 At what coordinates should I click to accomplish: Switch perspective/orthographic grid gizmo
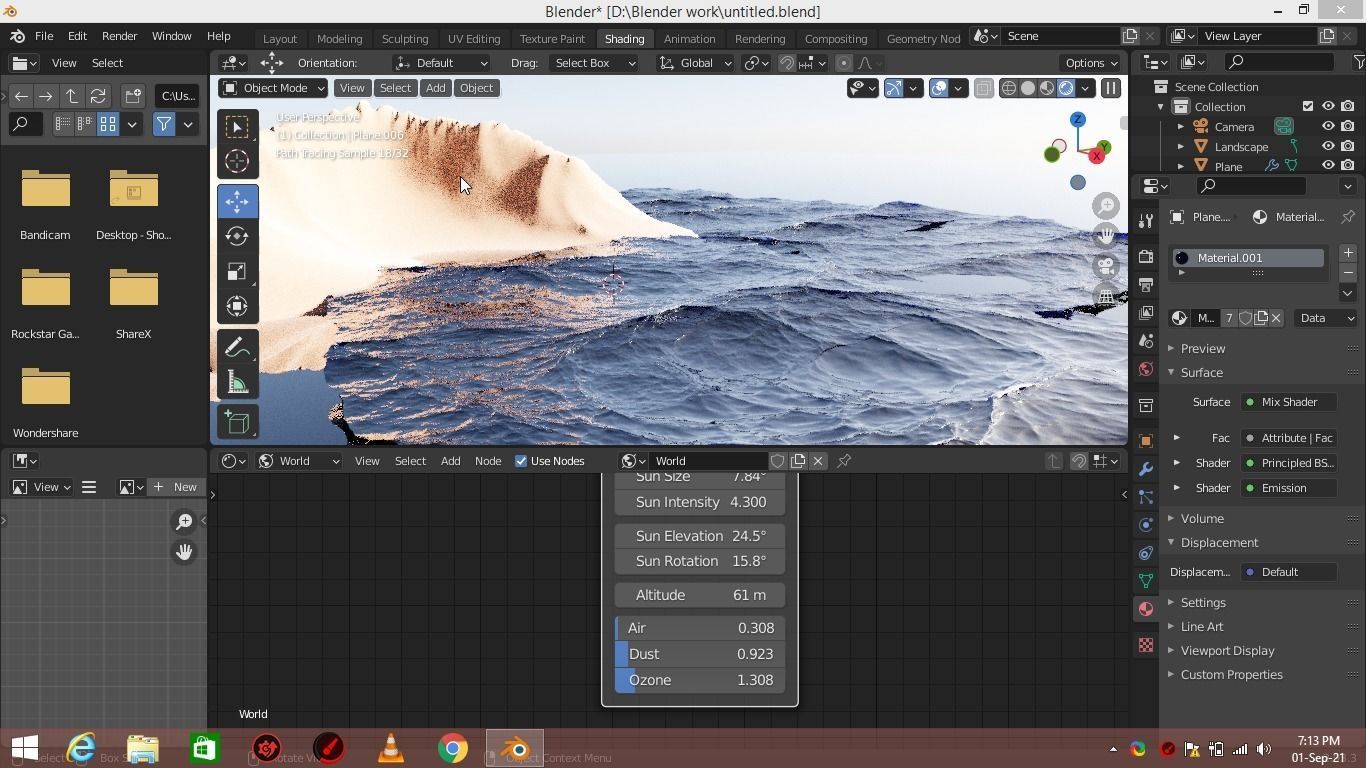pos(1106,296)
